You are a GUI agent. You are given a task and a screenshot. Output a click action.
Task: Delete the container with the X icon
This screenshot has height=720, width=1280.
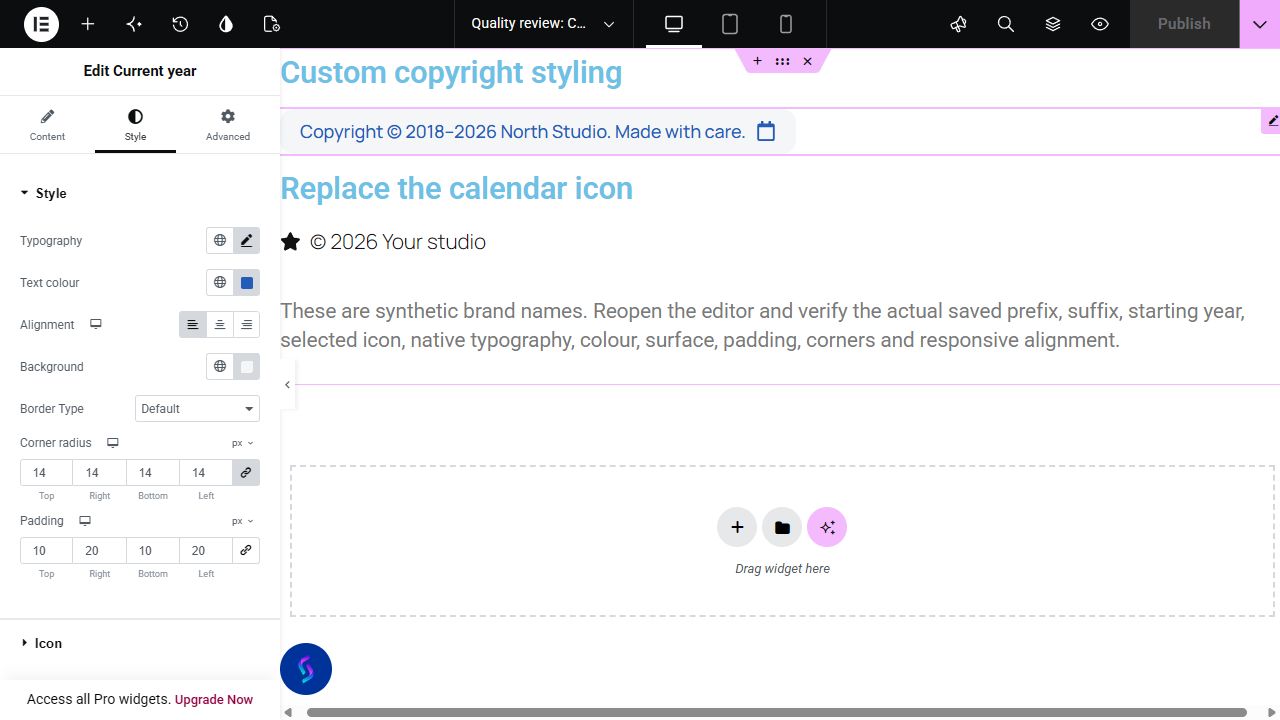point(807,62)
